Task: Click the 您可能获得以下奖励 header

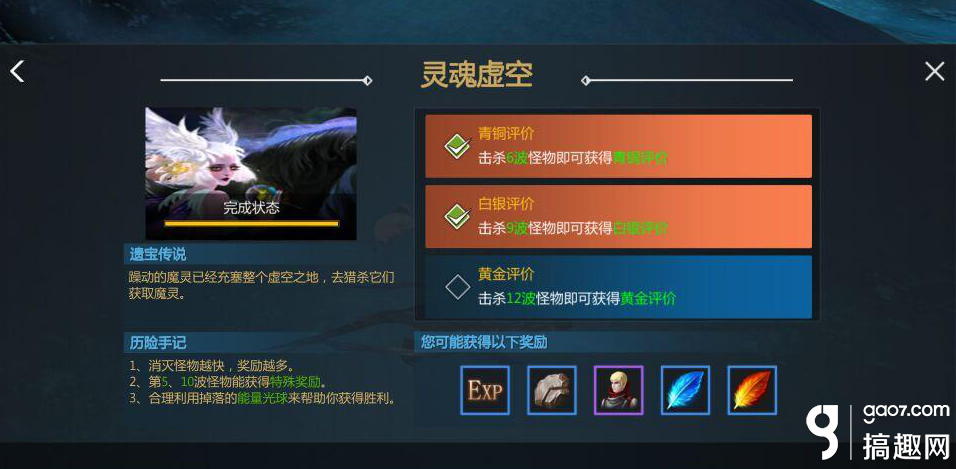Action: [x=483, y=342]
